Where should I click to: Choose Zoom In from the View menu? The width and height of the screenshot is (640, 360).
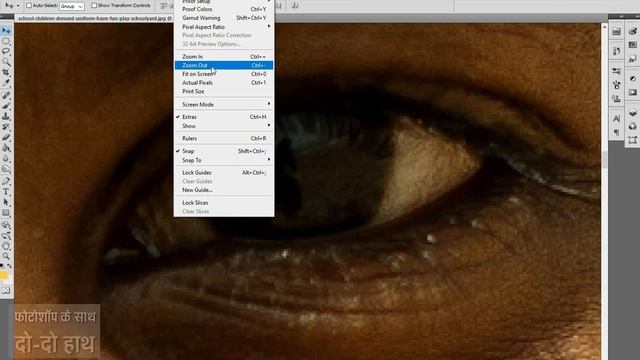224,56
